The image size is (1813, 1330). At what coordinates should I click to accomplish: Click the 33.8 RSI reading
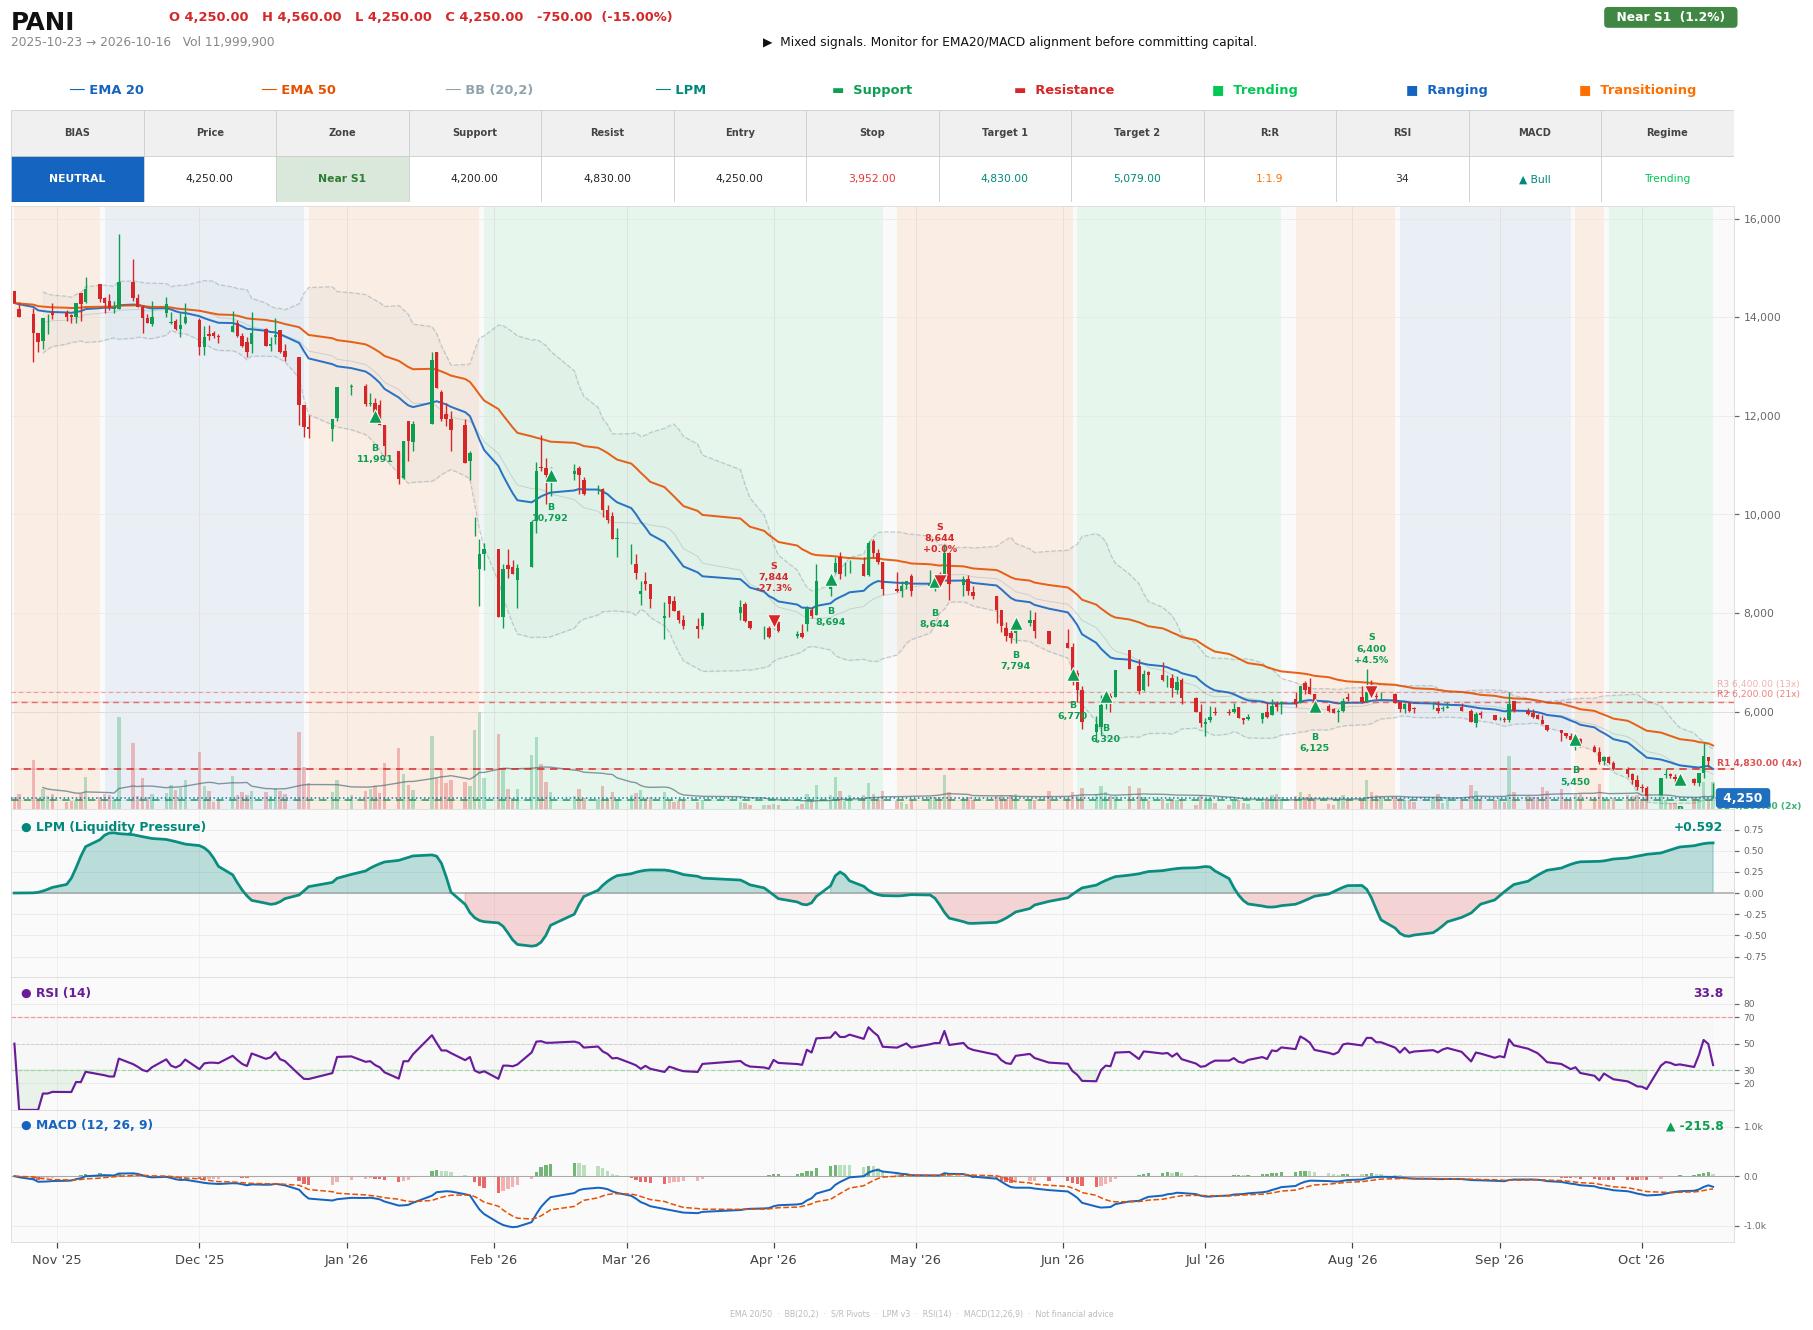[x=1708, y=993]
